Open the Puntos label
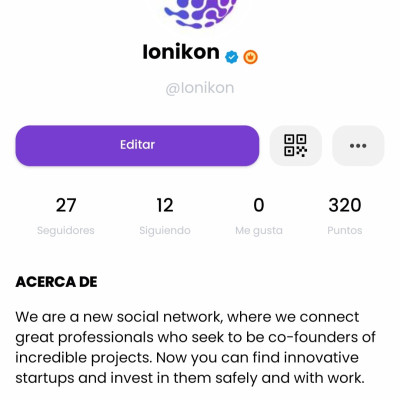 click(345, 230)
